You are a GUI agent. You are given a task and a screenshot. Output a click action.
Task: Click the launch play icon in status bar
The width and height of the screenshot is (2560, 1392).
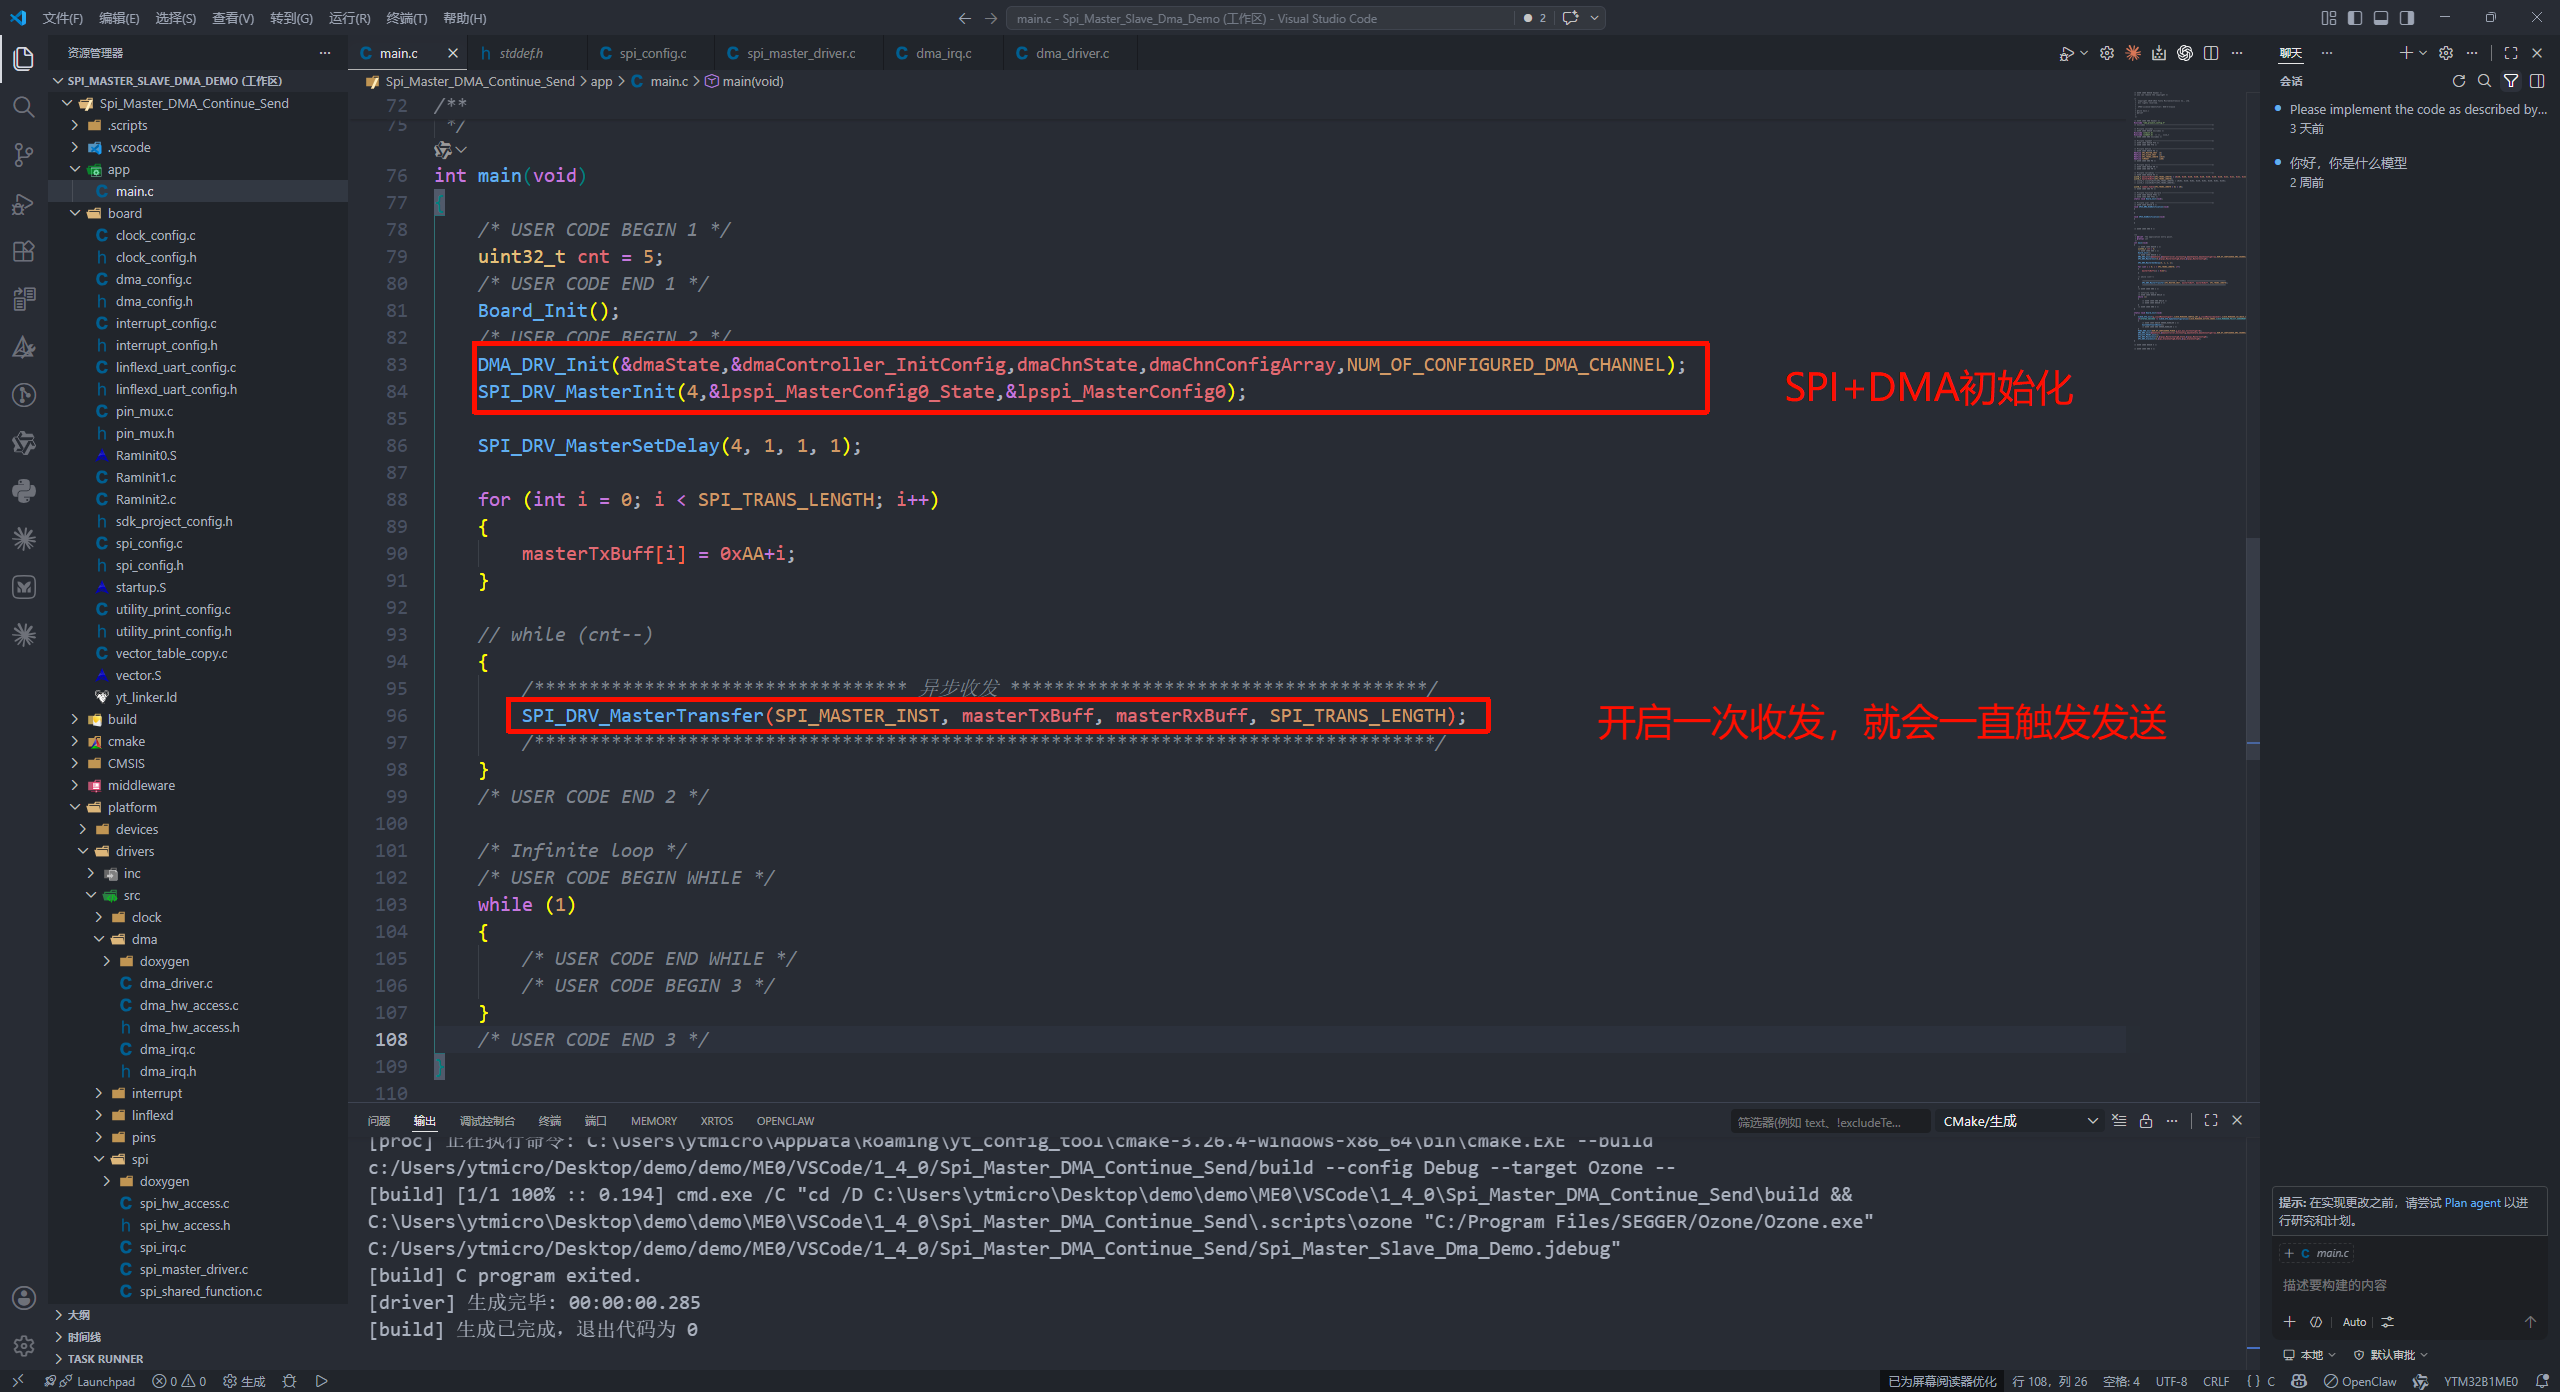[321, 1381]
